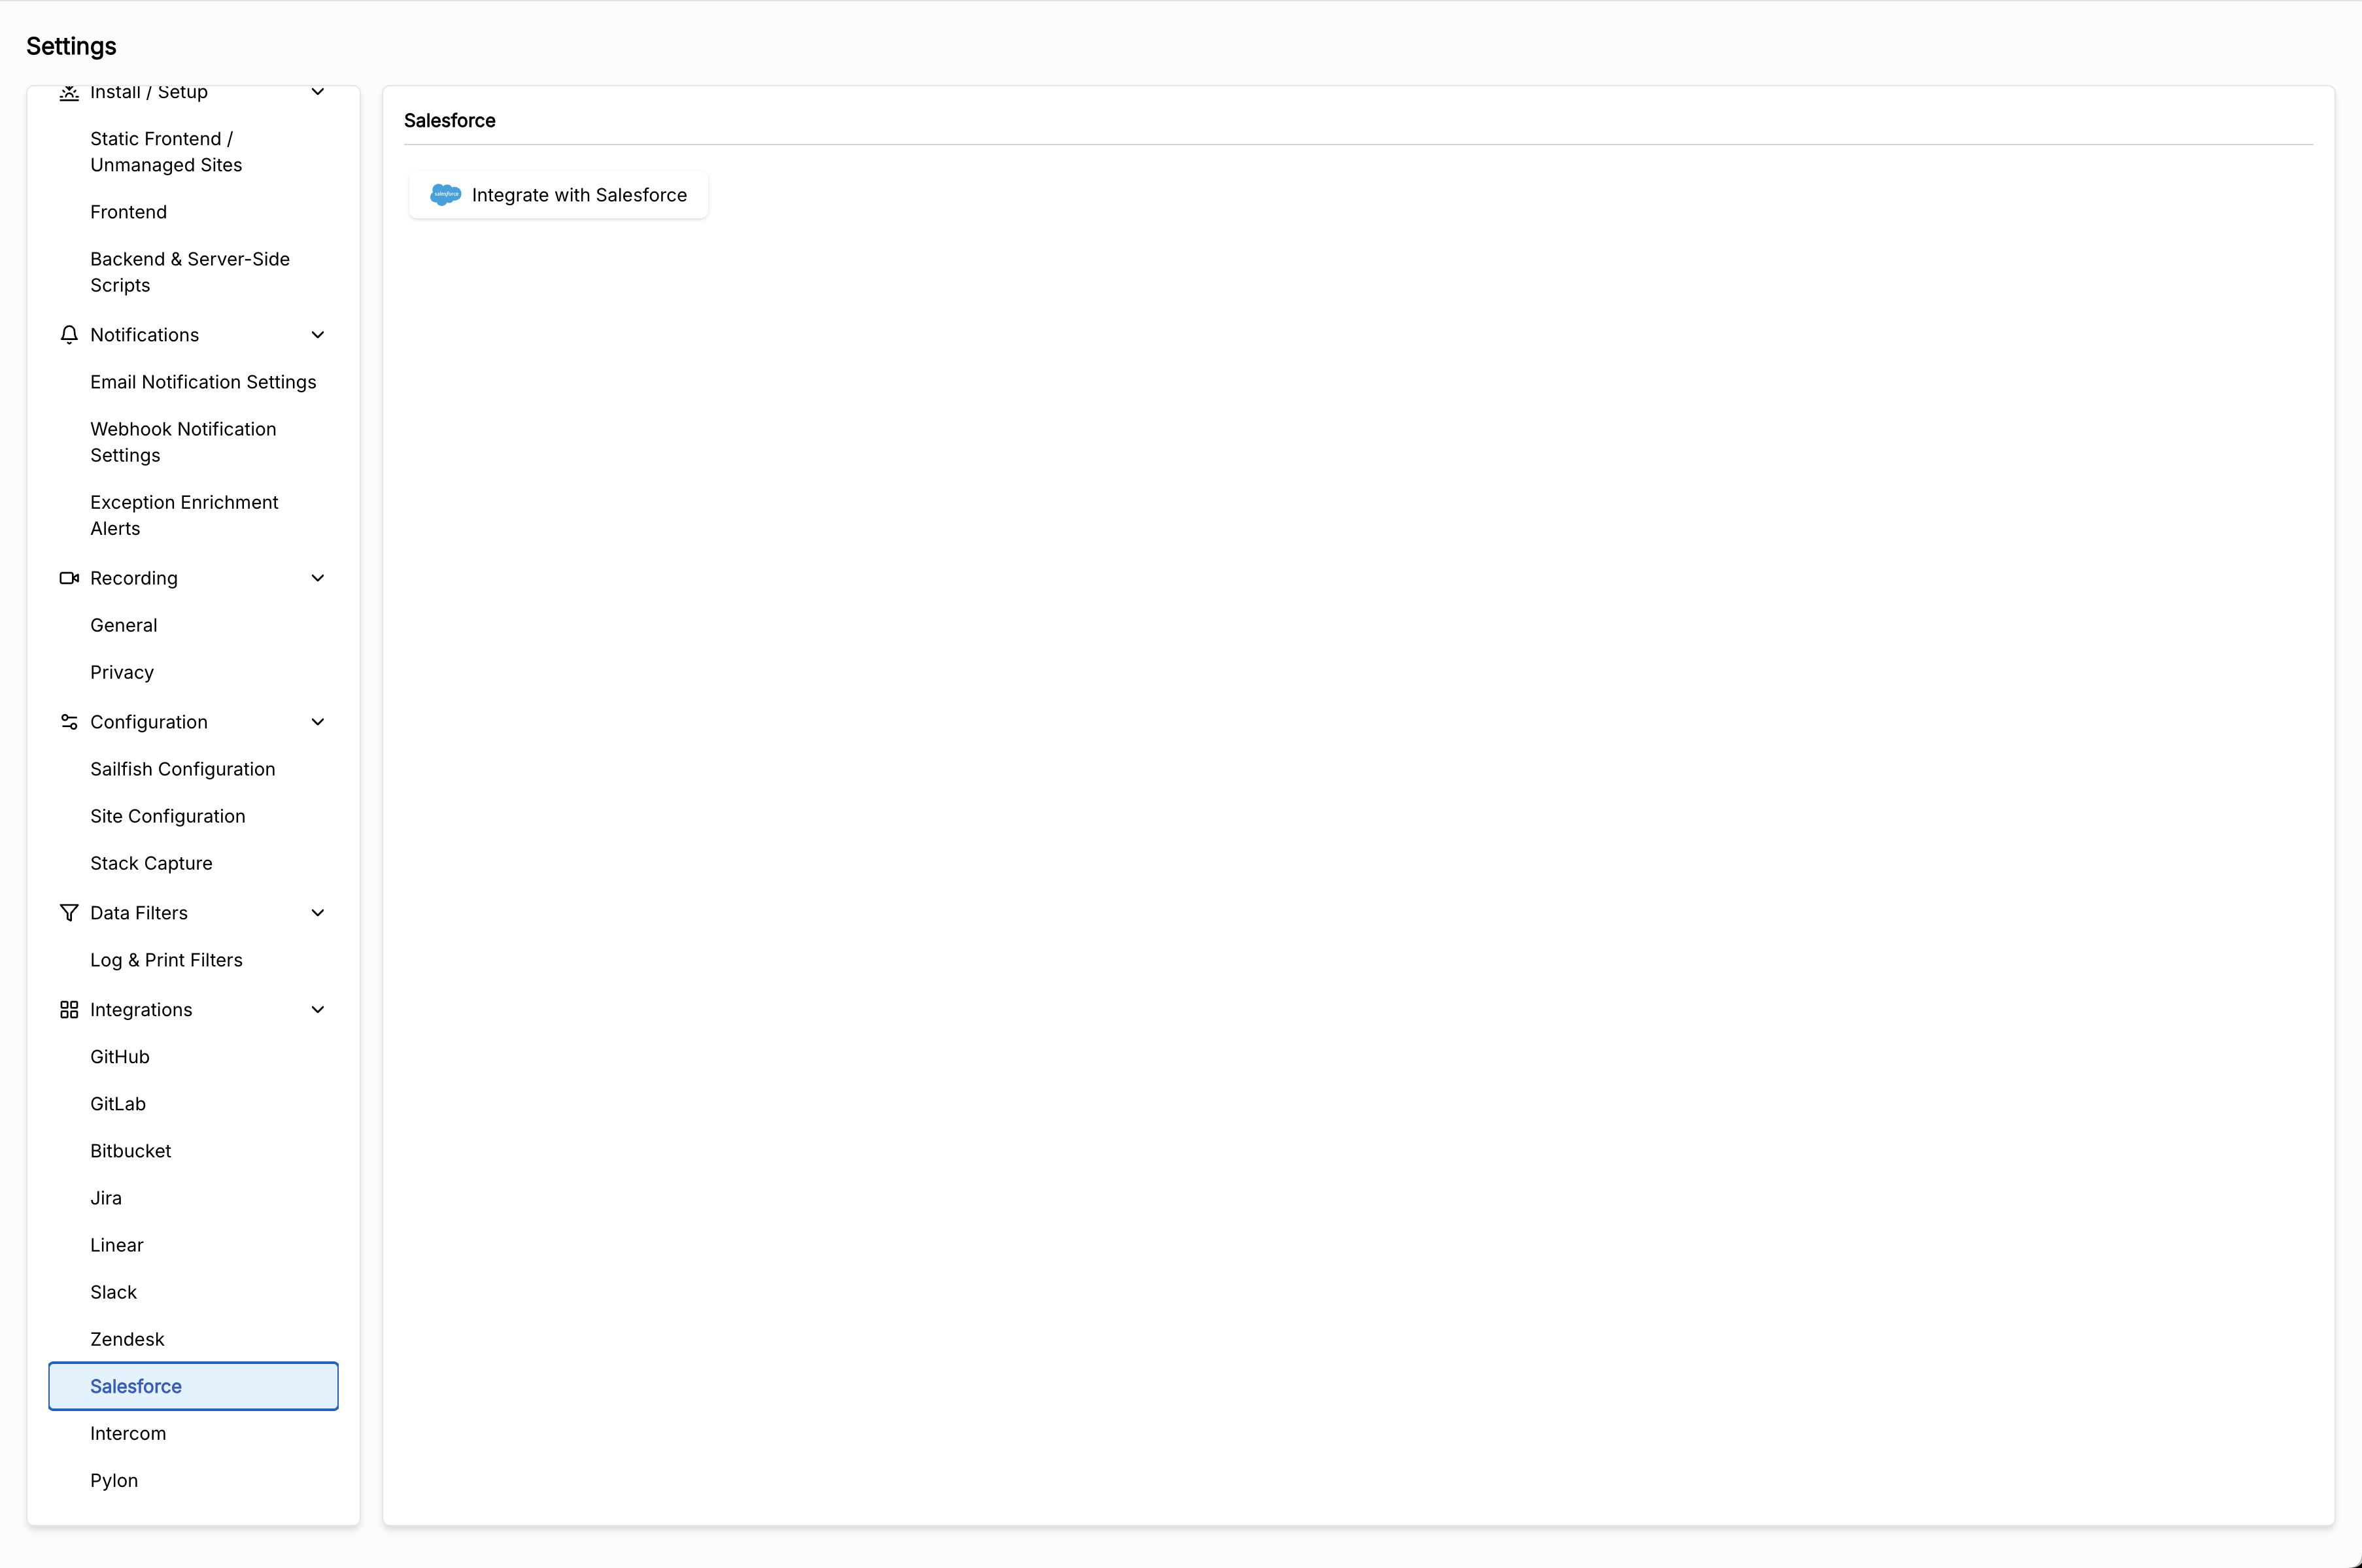This screenshot has width=2362, height=1568.
Task: Click the Recording camera icon
Action: (x=69, y=578)
